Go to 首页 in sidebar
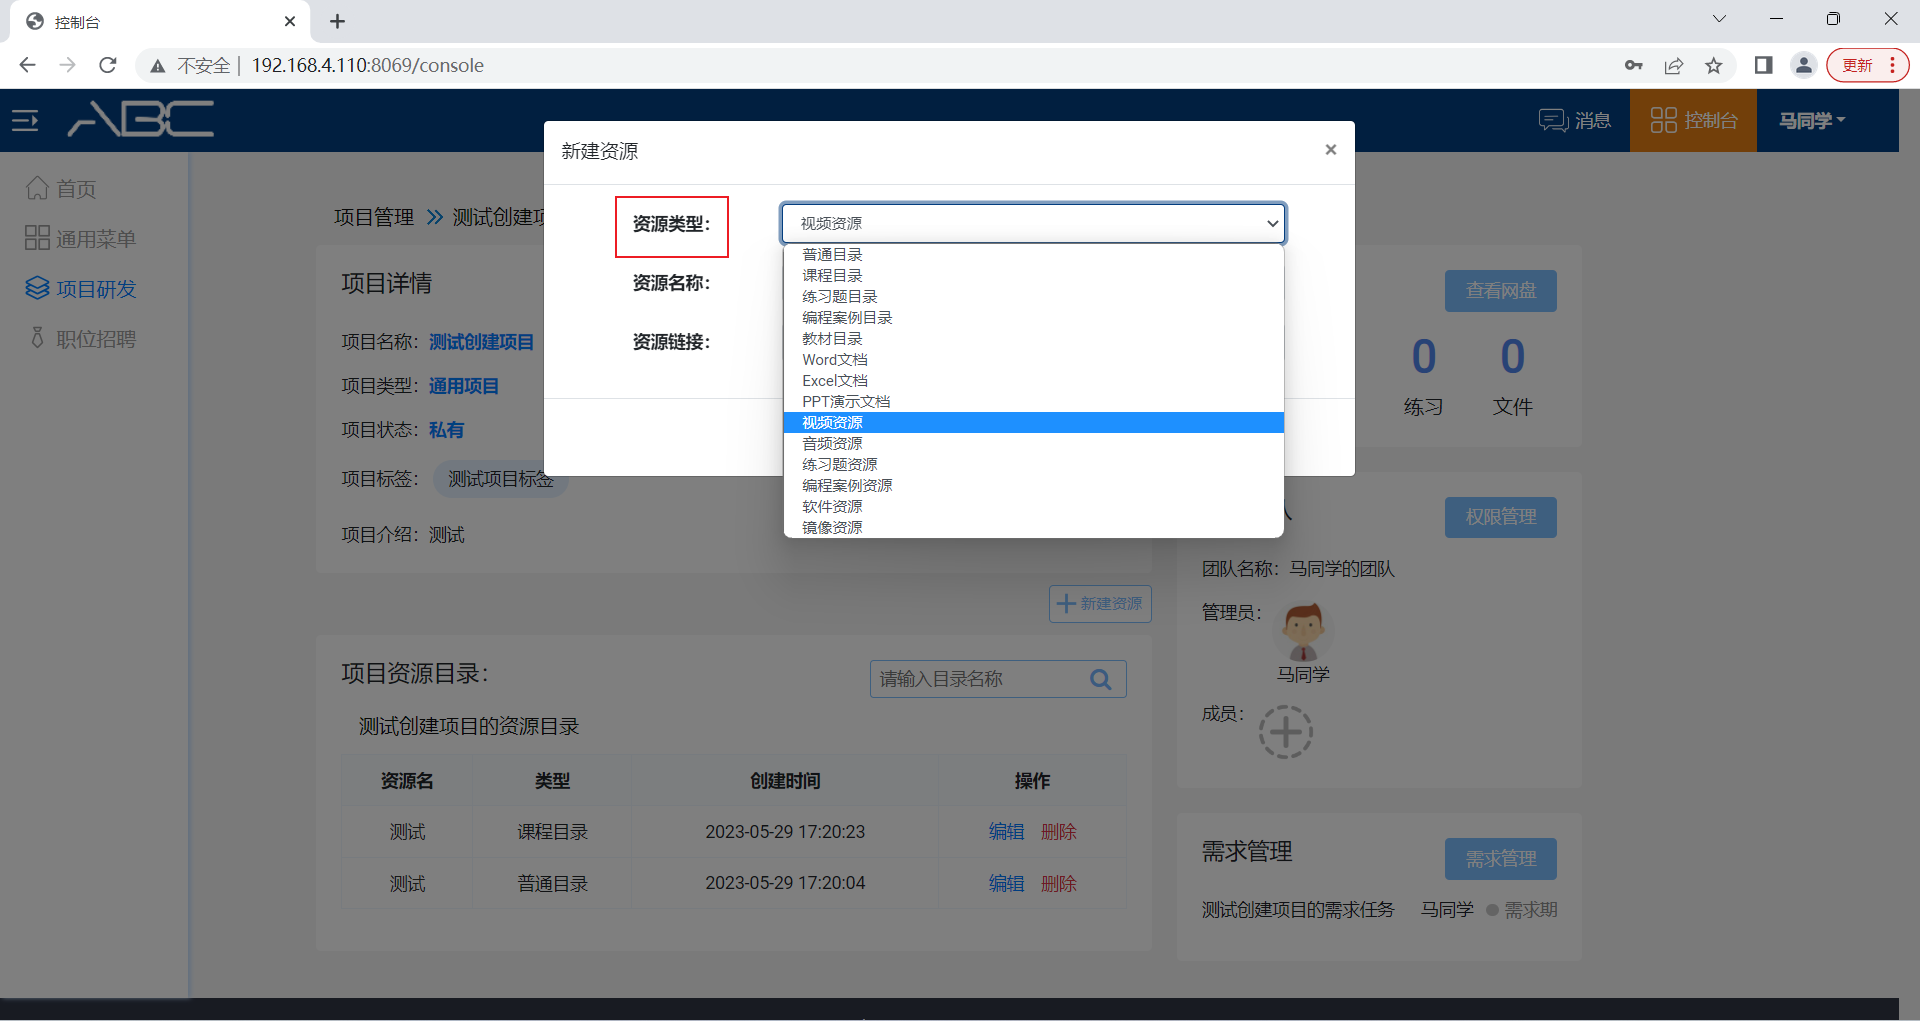The height and width of the screenshot is (1021, 1920). (x=61, y=189)
